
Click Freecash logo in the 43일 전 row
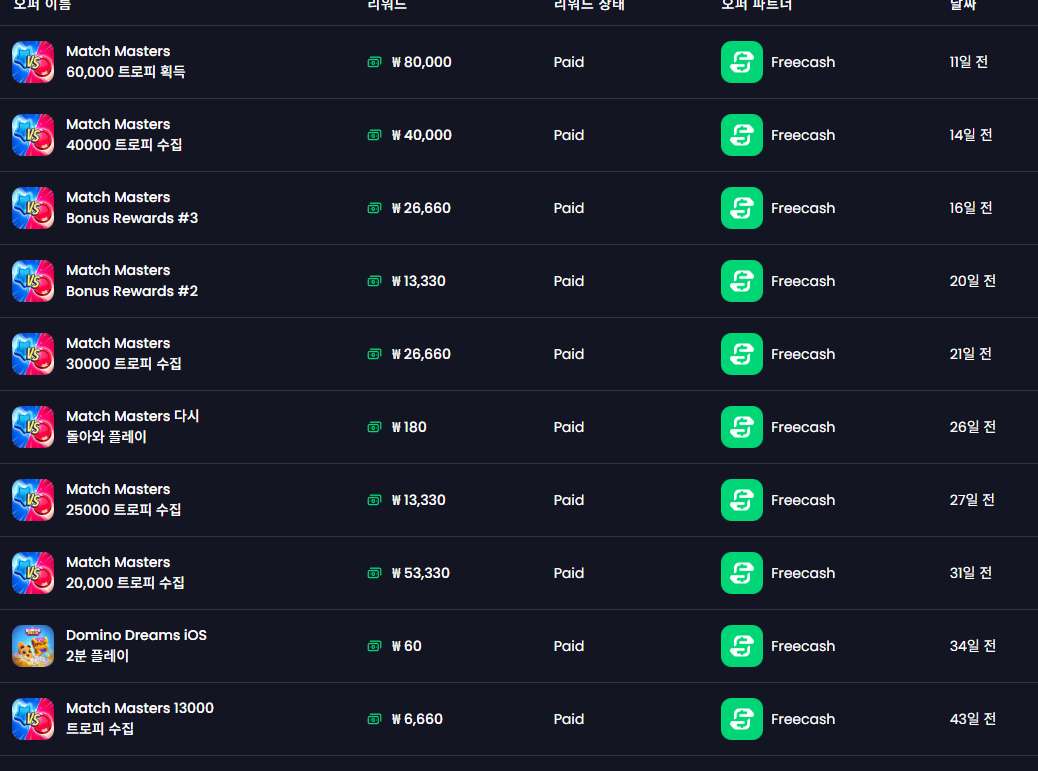(741, 719)
